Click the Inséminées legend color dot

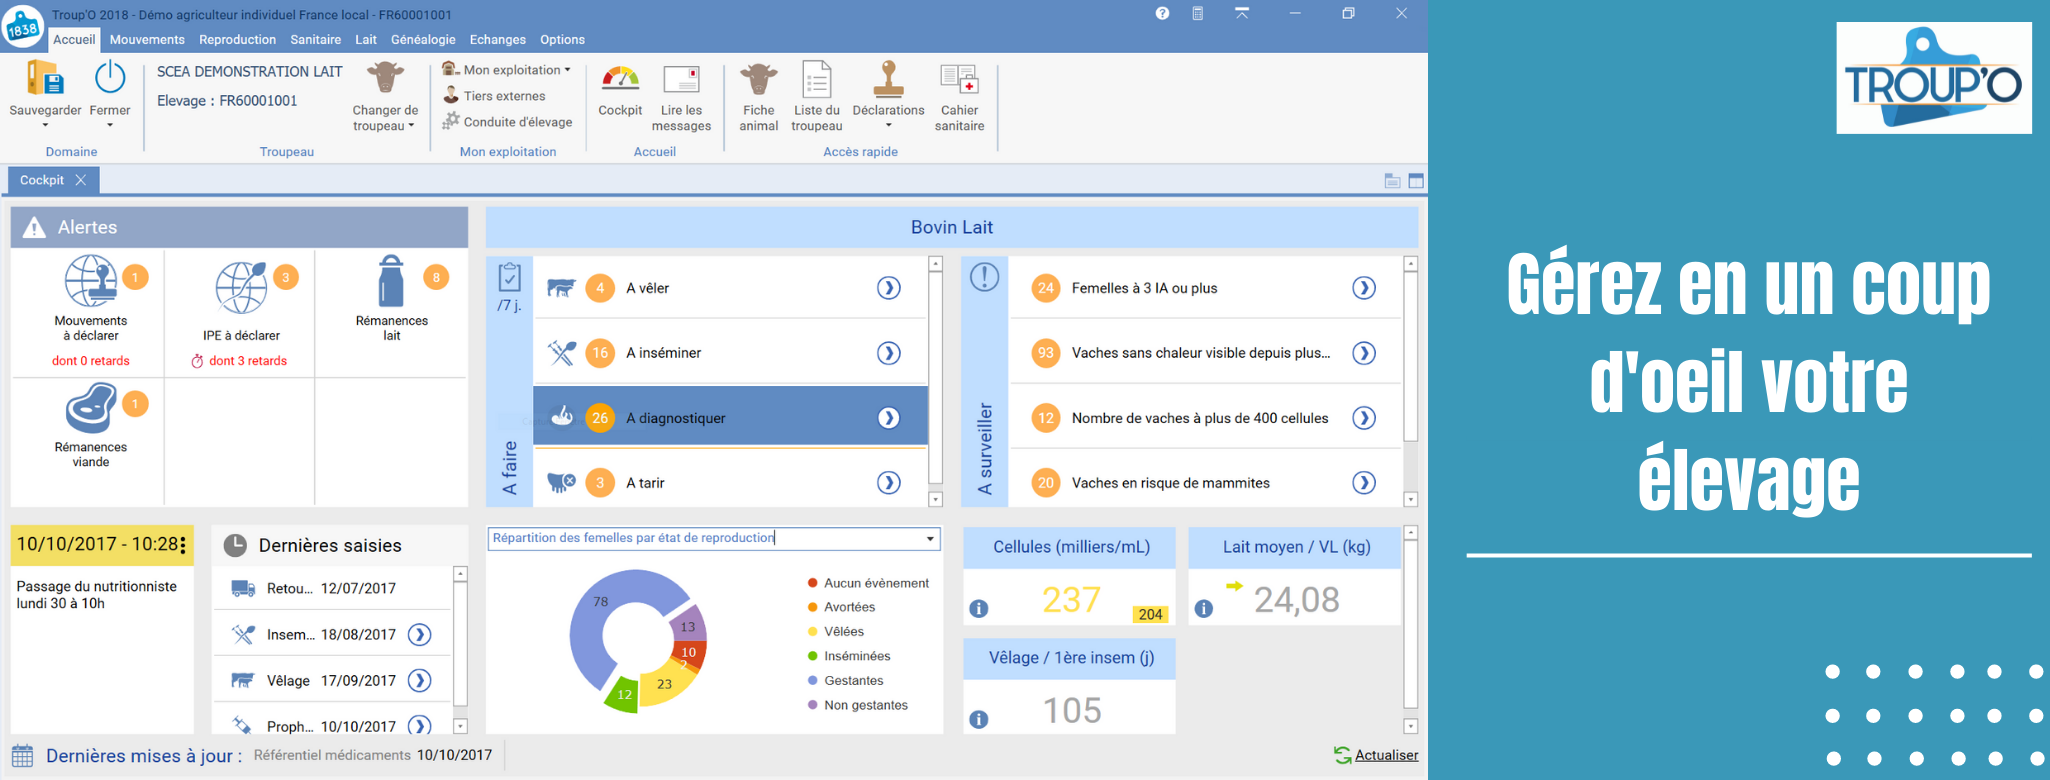(x=813, y=656)
